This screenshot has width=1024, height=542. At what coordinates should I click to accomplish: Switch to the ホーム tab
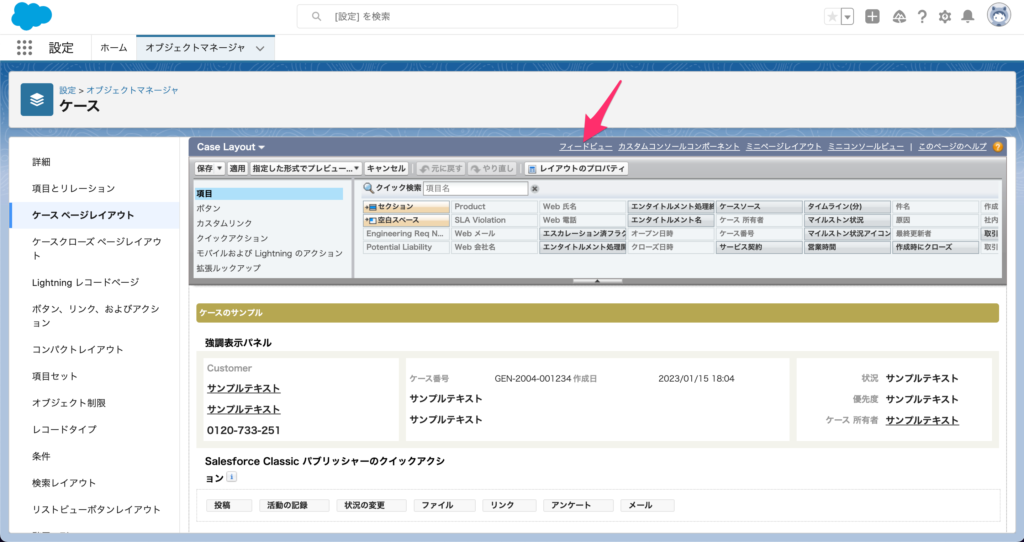pyautogui.click(x=114, y=48)
